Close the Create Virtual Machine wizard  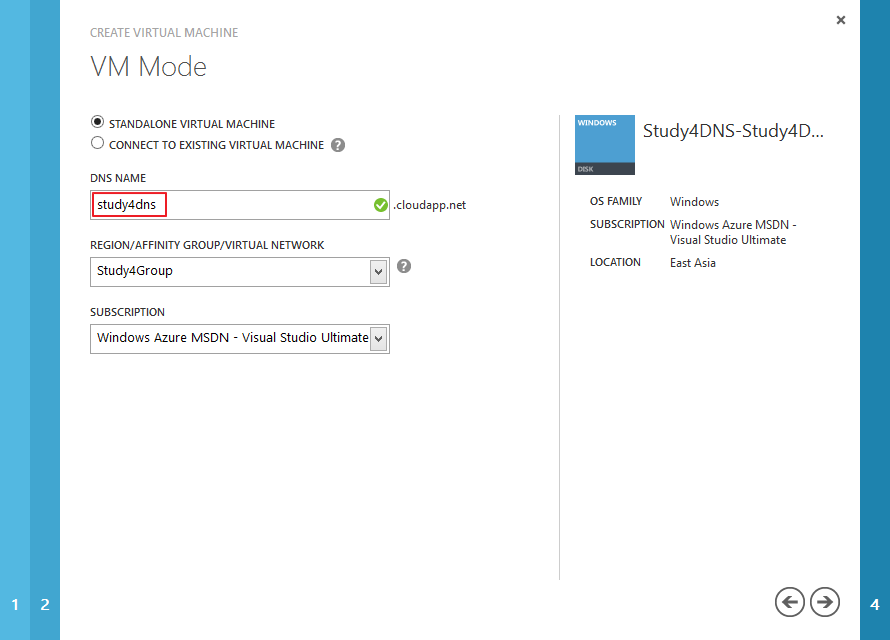(841, 20)
